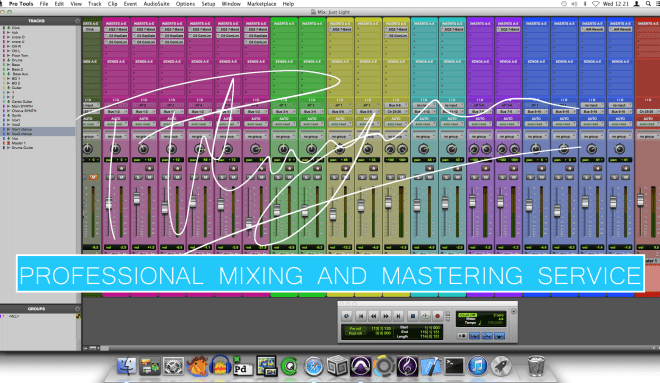
Task: Toggle the Pre-roll button in the Transport
Action: click(356, 328)
